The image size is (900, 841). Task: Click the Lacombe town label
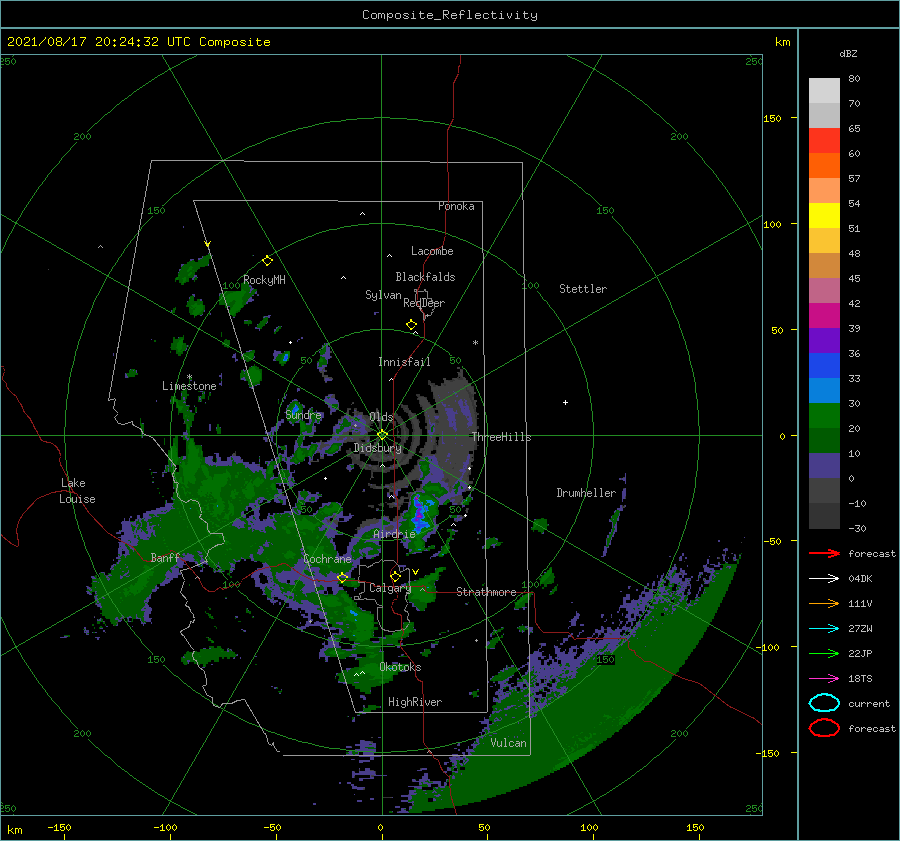pyautogui.click(x=432, y=251)
